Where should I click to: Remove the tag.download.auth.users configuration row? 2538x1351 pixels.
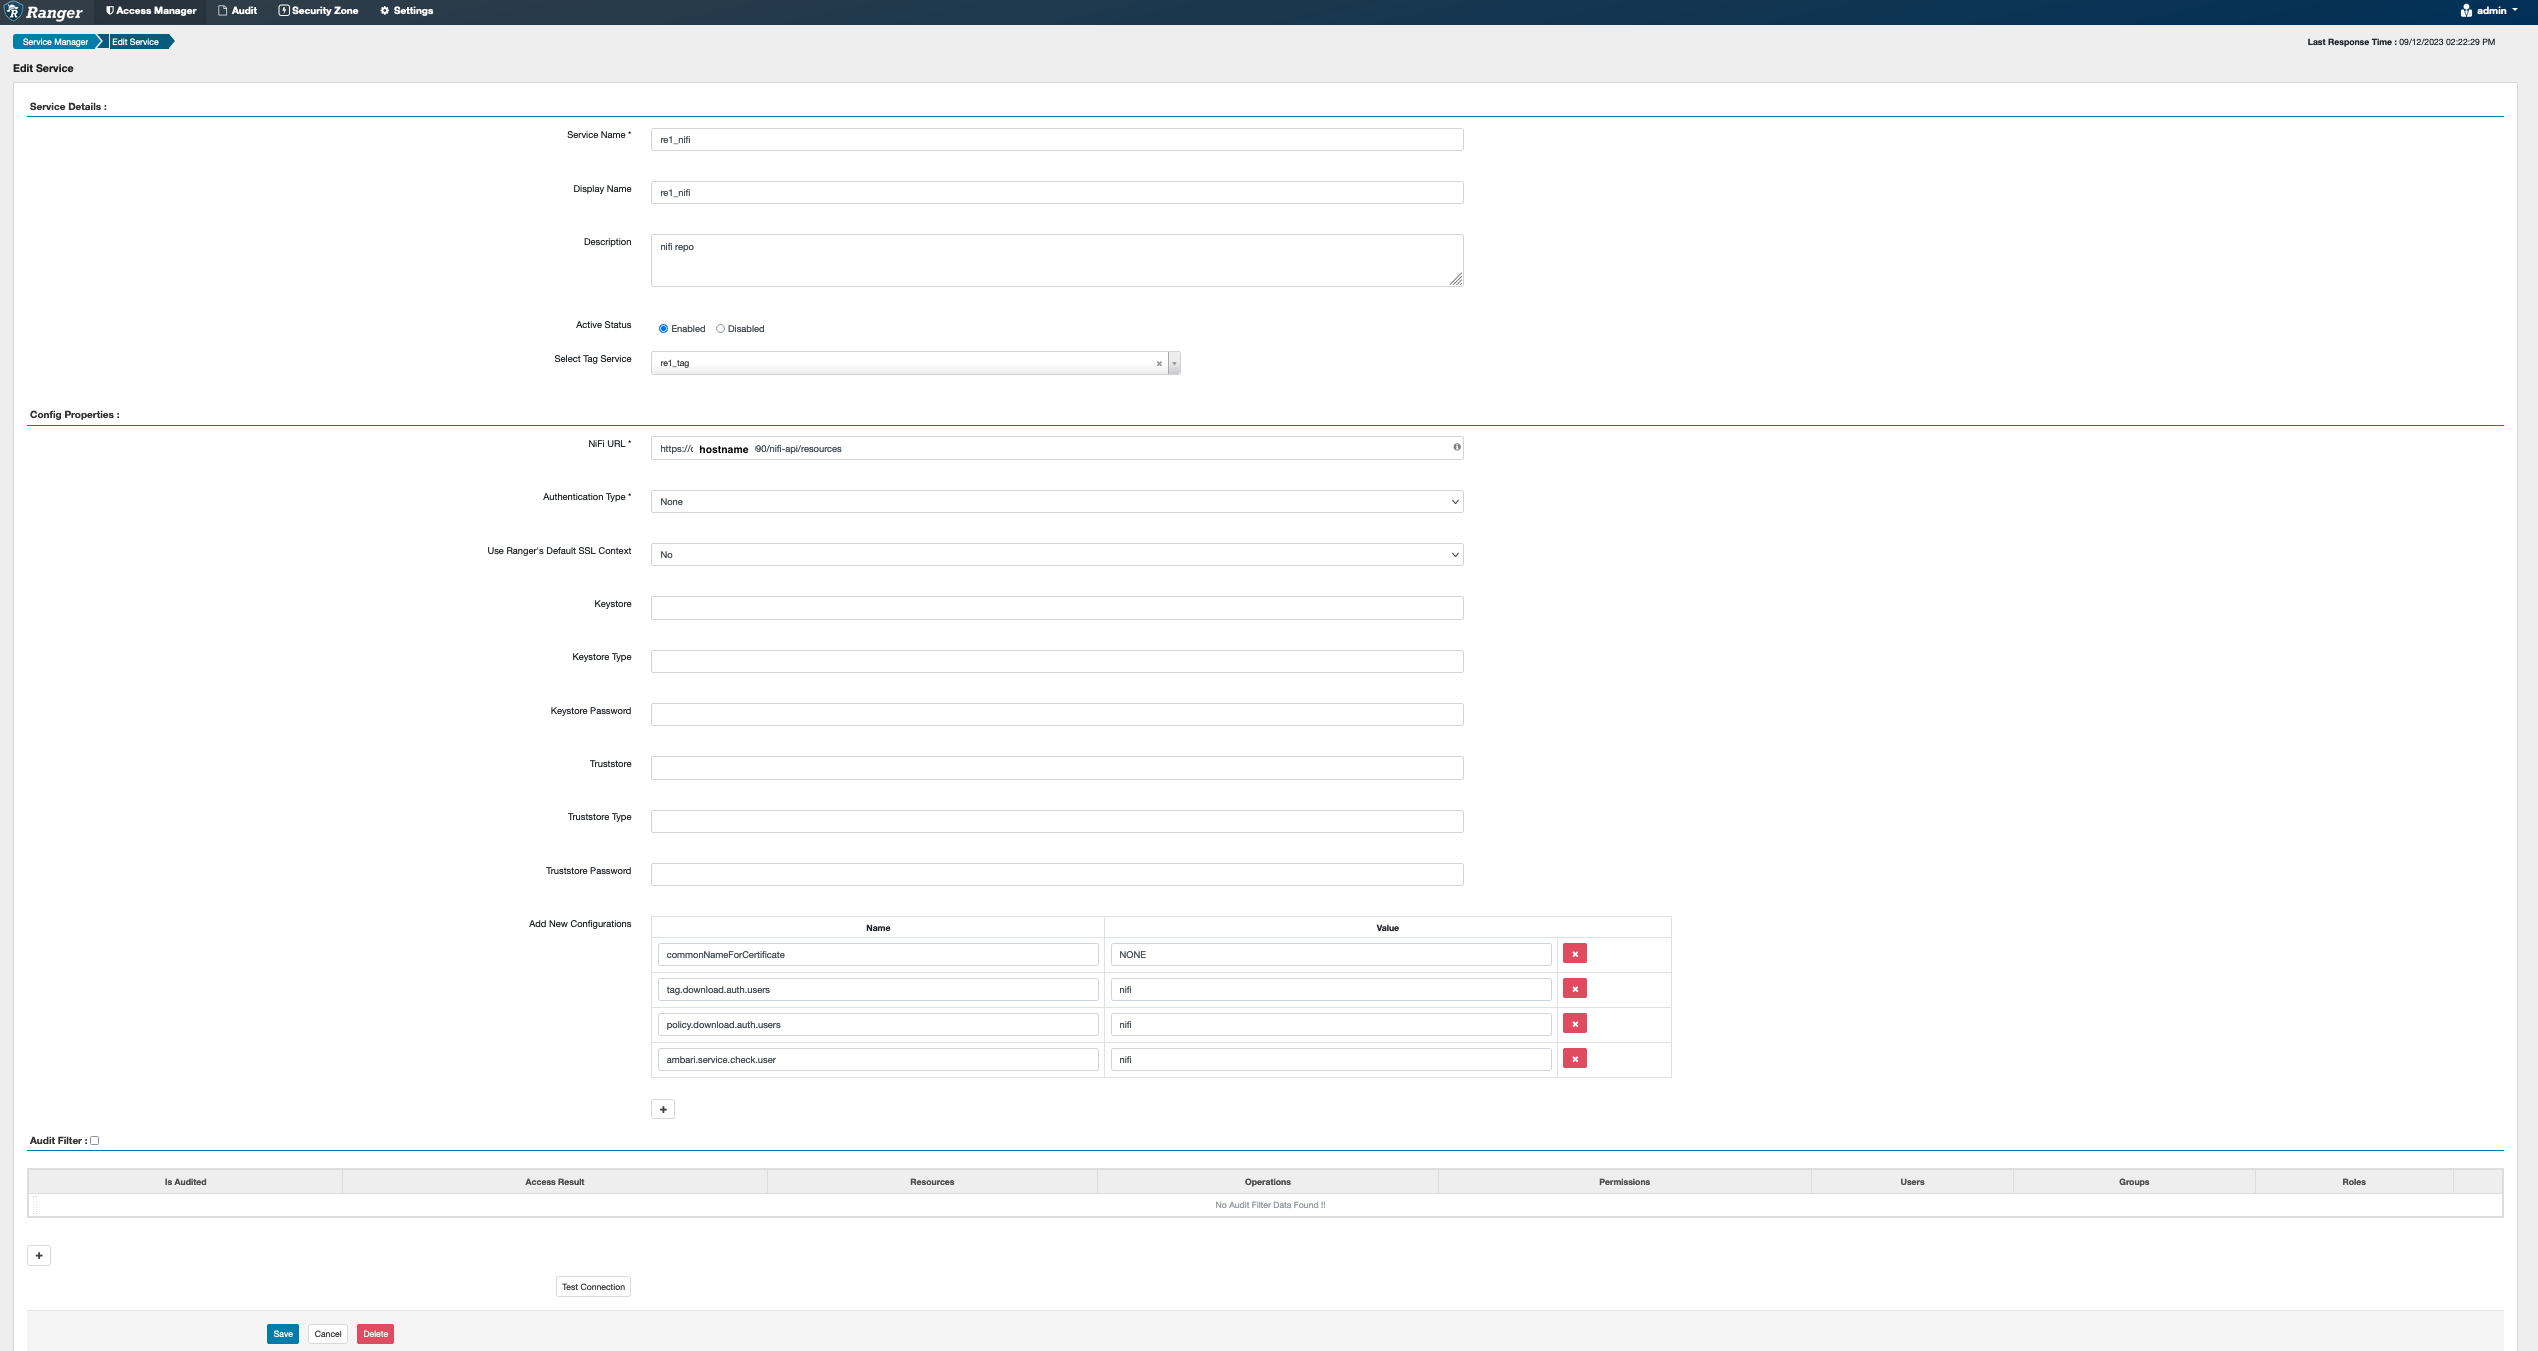1575,989
